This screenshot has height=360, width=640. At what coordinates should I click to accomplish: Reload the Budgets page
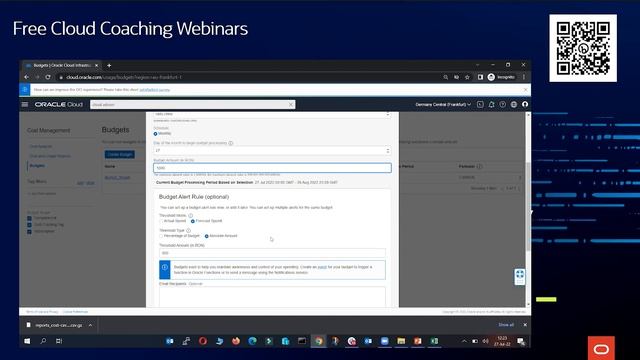(48, 77)
